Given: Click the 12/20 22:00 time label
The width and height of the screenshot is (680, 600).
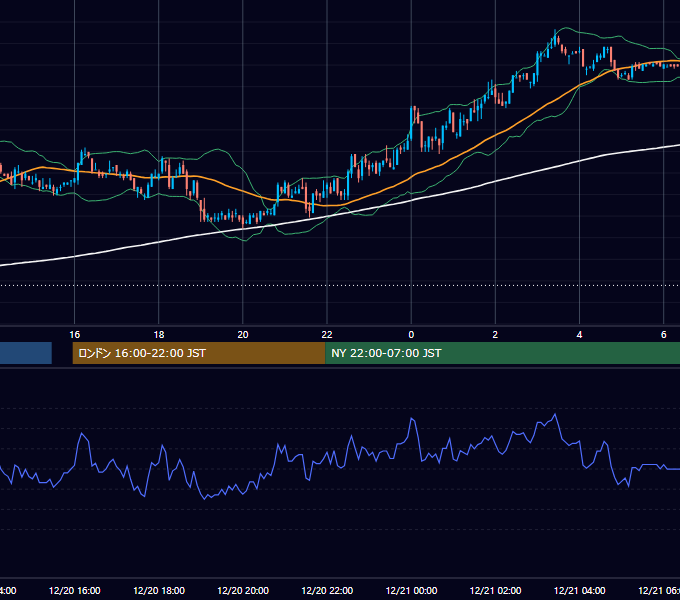Looking at the screenshot, I should 327,590.
